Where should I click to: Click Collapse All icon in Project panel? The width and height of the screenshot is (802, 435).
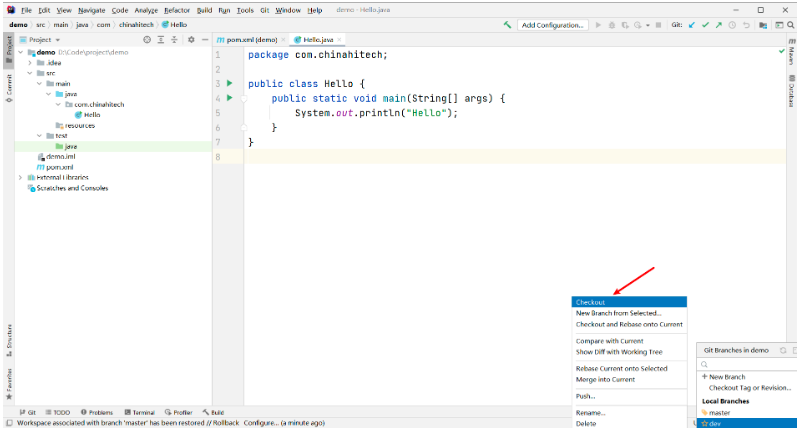pyautogui.click(x=174, y=39)
